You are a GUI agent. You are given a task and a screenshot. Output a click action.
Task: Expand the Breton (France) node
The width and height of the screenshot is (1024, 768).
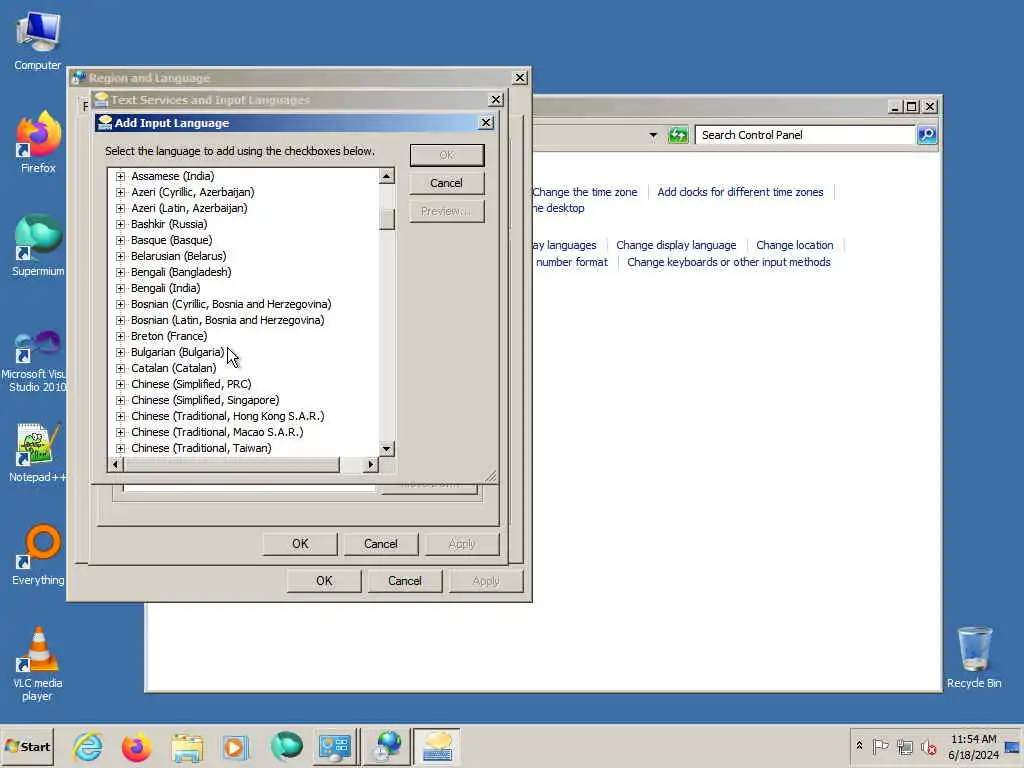coord(120,336)
